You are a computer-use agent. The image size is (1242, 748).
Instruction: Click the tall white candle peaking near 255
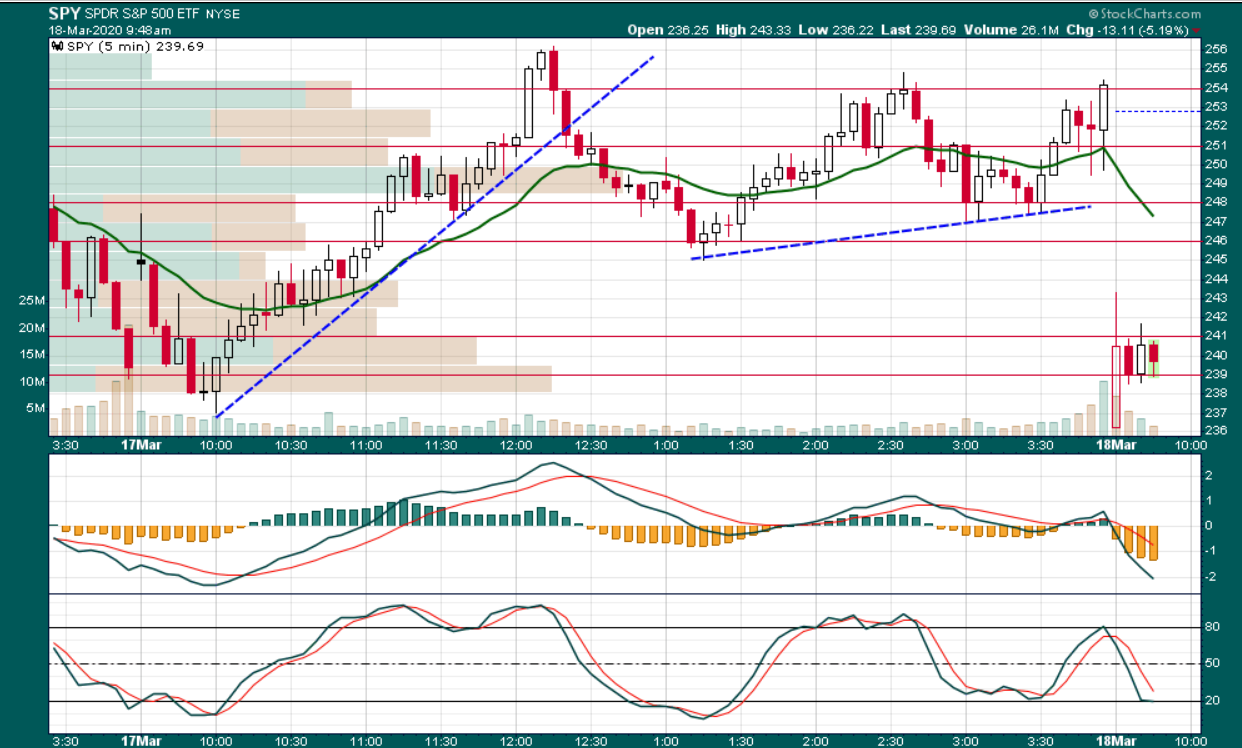(x=529, y=102)
